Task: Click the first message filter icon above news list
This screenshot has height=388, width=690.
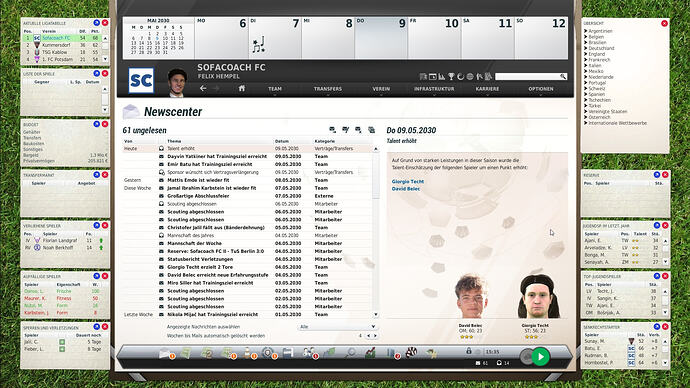Action: pyautogui.click(x=332, y=130)
